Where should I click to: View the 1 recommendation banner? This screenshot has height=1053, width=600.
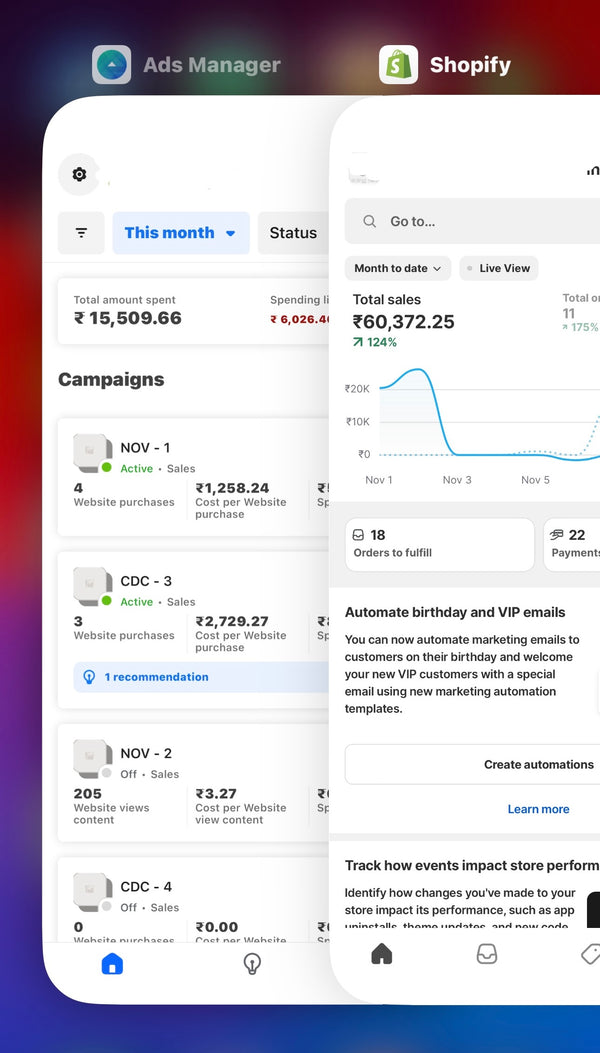tap(200, 677)
